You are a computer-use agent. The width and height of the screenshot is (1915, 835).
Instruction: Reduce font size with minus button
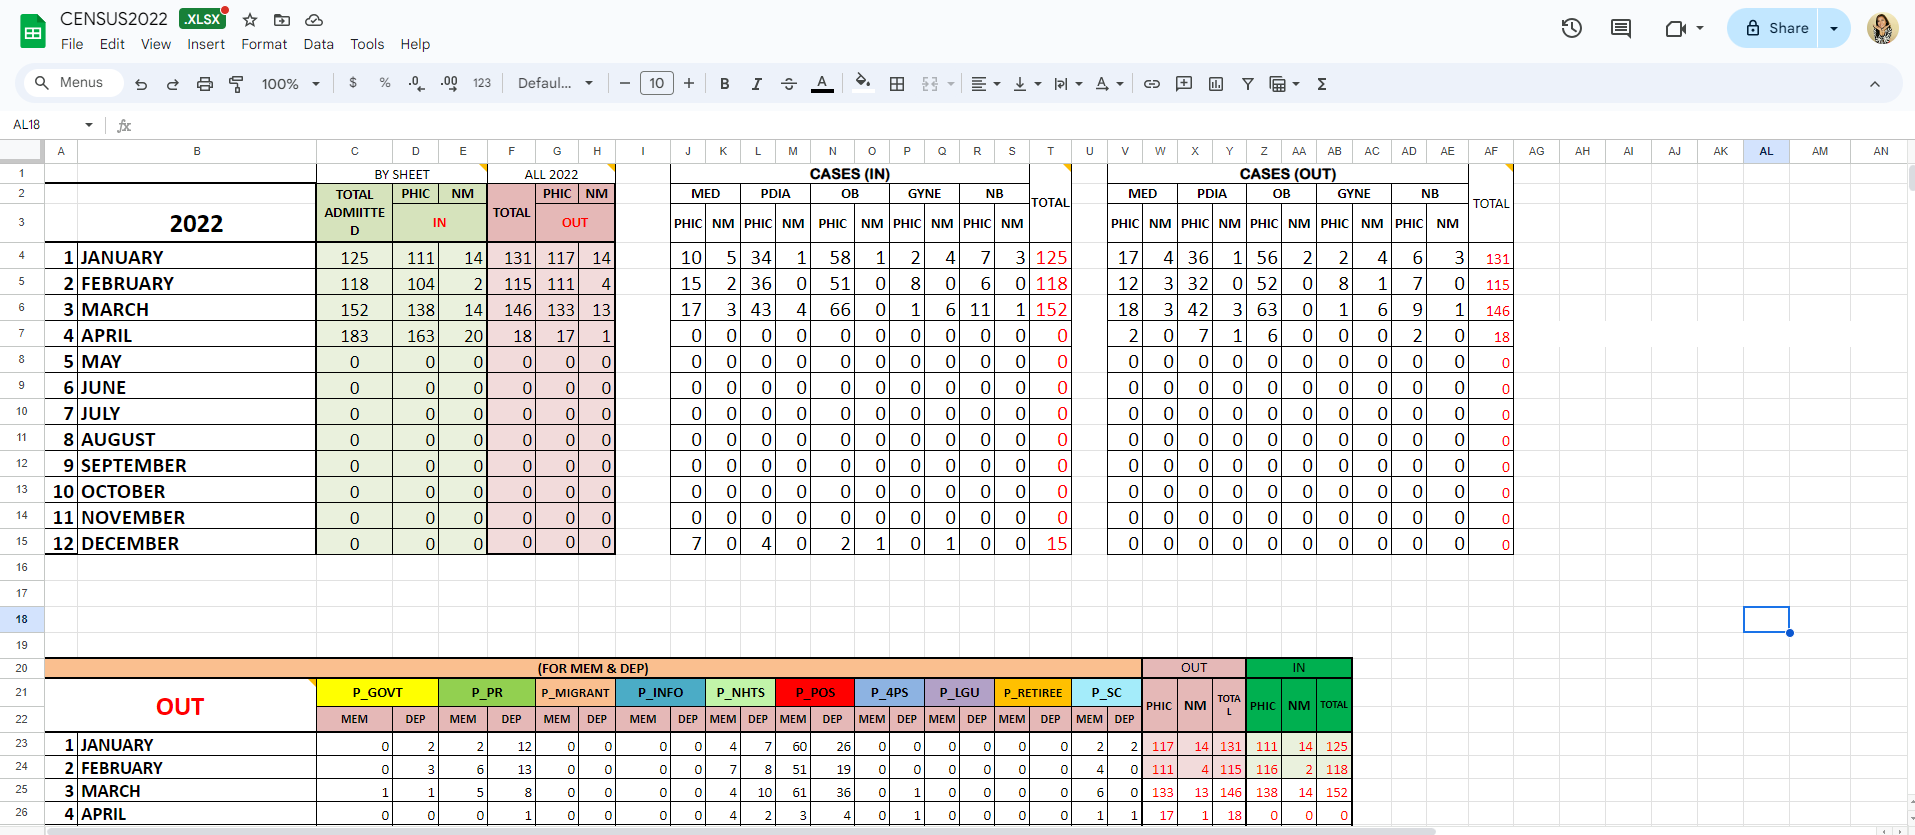click(x=625, y=83)
